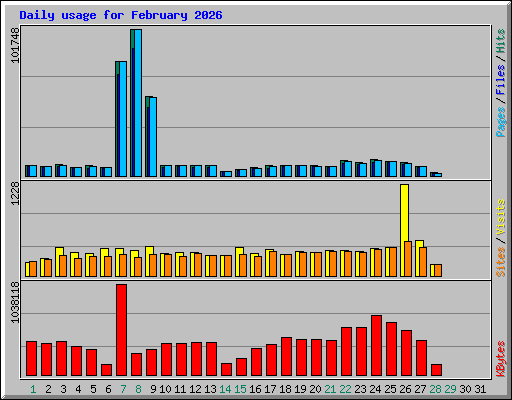This screenshot has width=512, height=400.
Task: Click the 'Files' legend label
Action: 501,79
